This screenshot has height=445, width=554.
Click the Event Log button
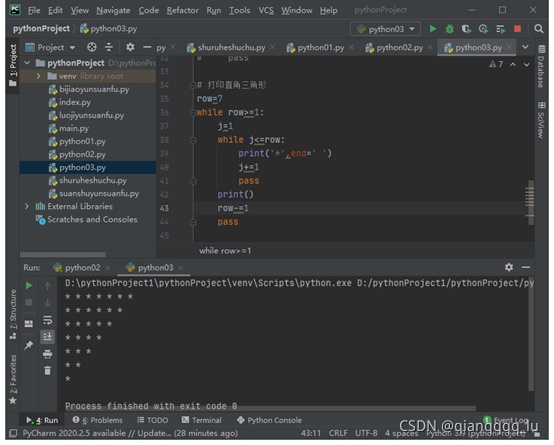click(x=505, y=420)
